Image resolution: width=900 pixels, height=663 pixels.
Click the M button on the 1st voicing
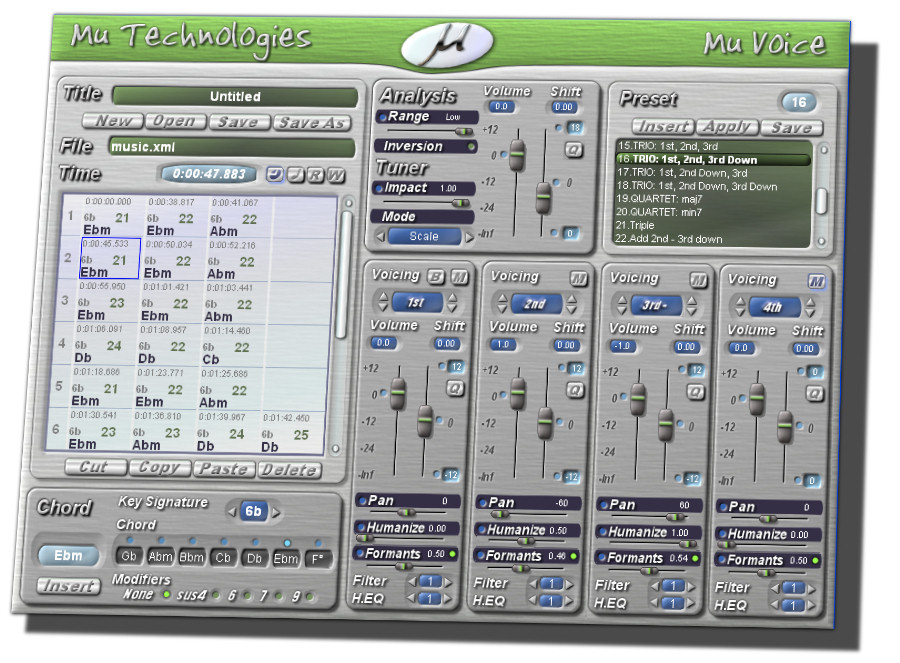coord(459,278)
